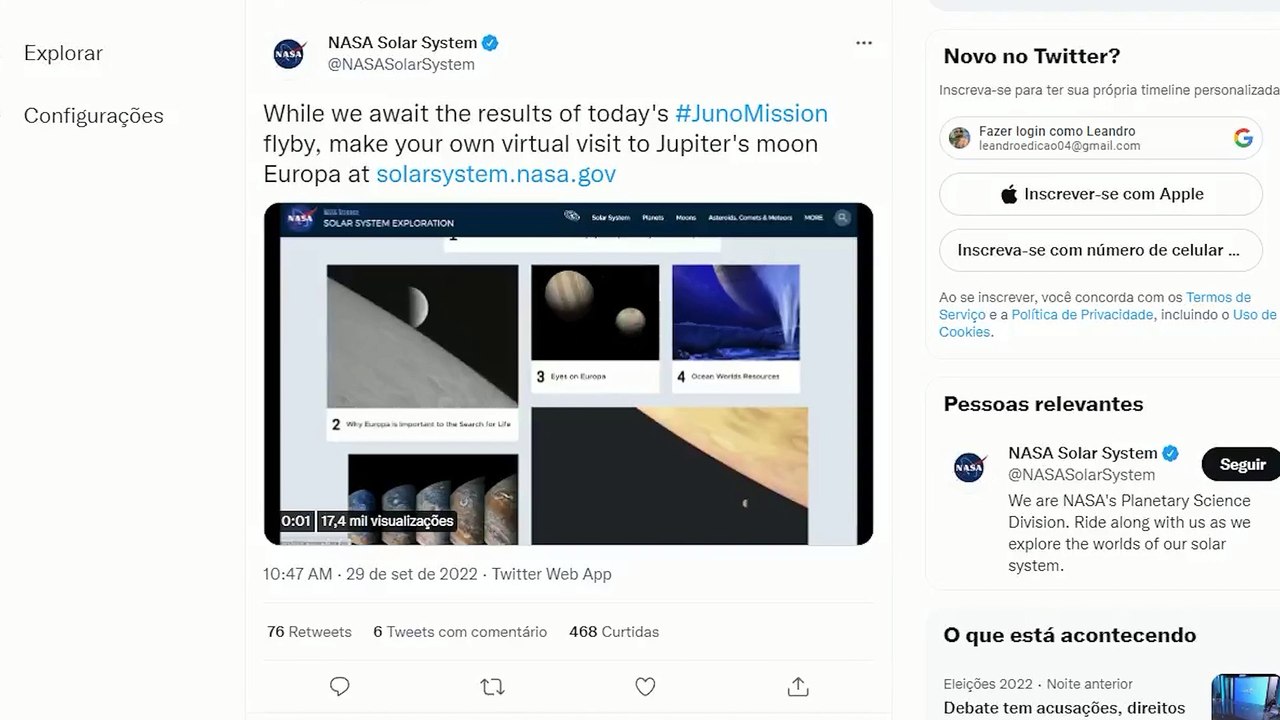
Task: Play the embedded Europa video thumbnail
Action: (568, 374)
